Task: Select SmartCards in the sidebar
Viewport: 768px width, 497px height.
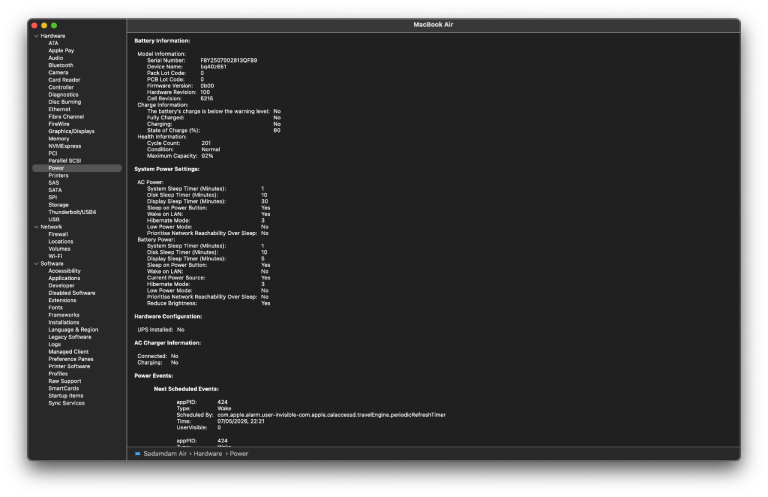Action: [64, 388]
